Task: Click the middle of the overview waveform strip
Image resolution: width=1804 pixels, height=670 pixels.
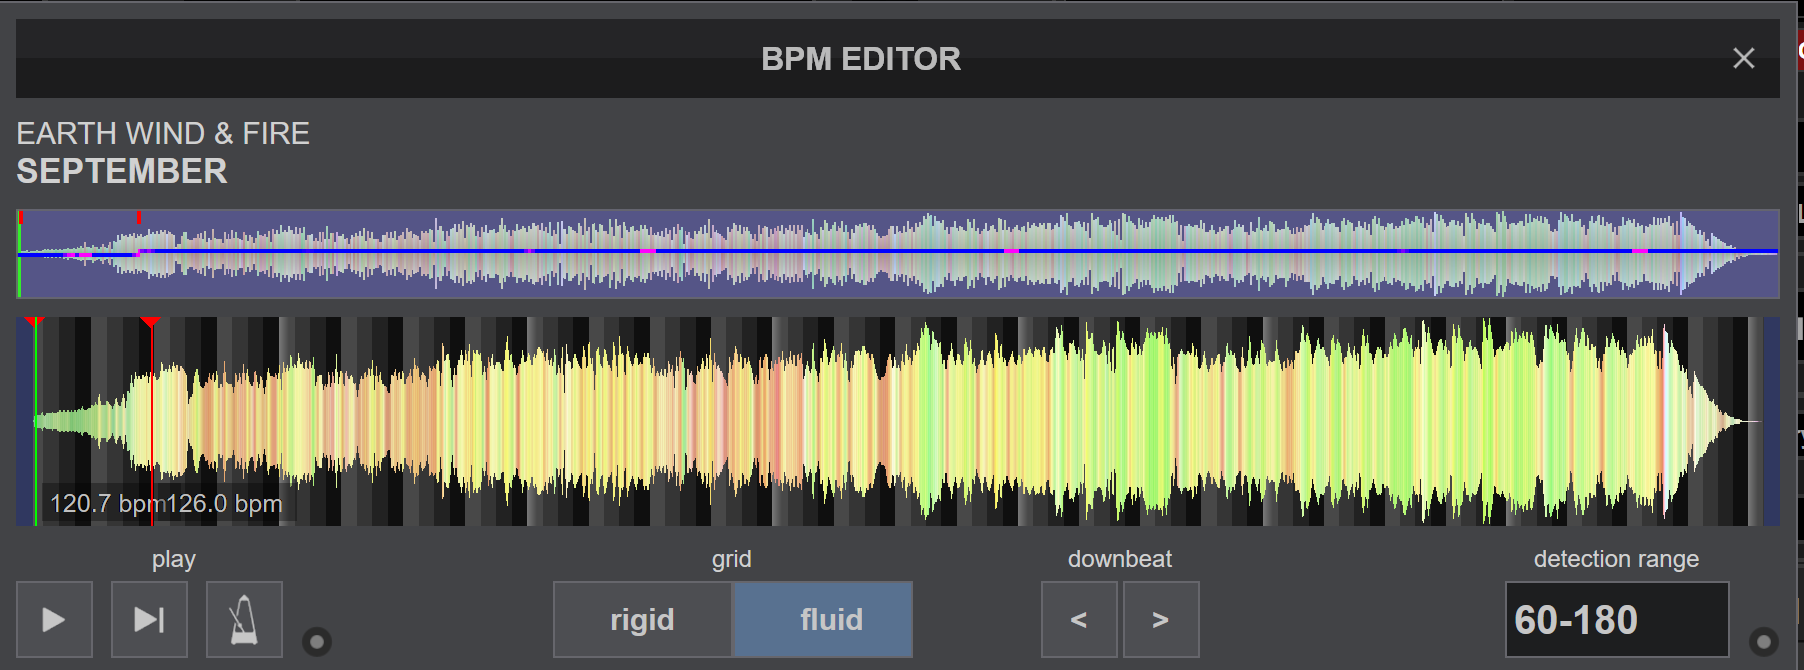Action: tap(897, 254)
